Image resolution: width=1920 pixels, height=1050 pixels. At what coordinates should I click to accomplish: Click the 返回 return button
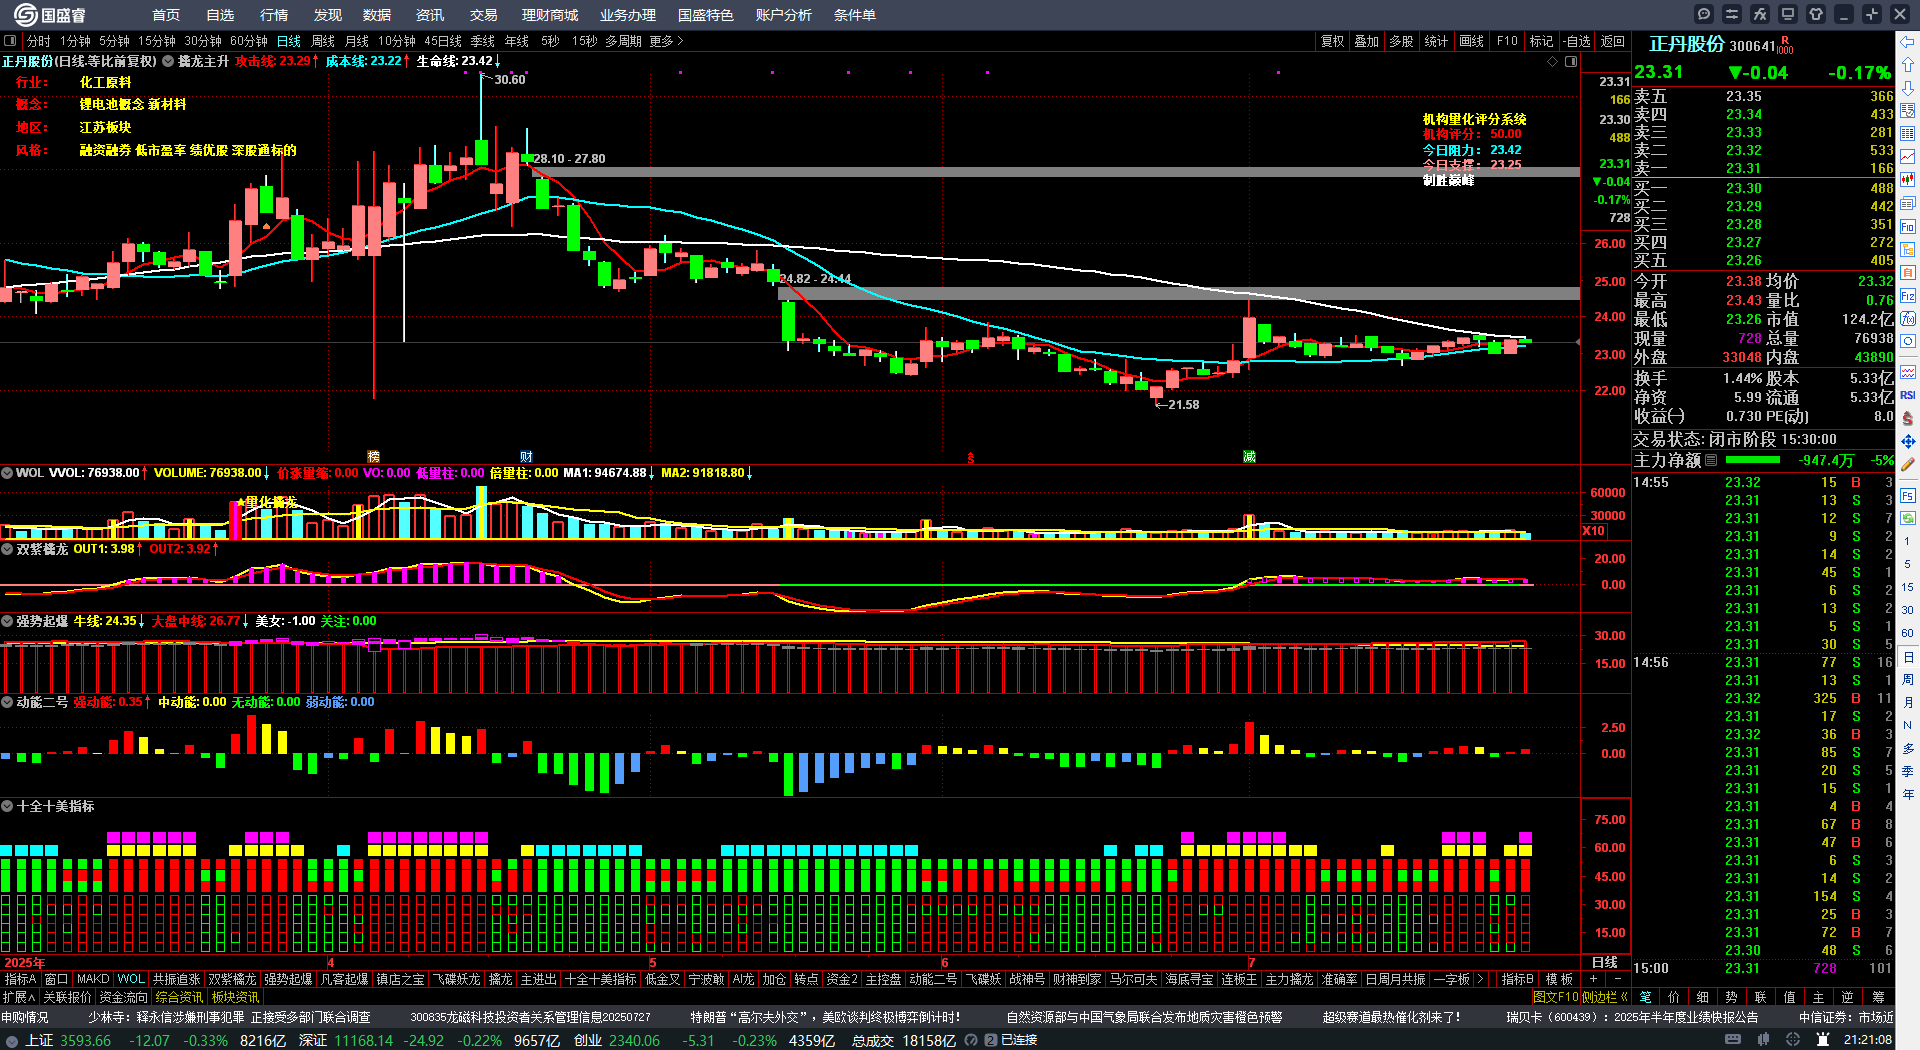click(1612, 41)
